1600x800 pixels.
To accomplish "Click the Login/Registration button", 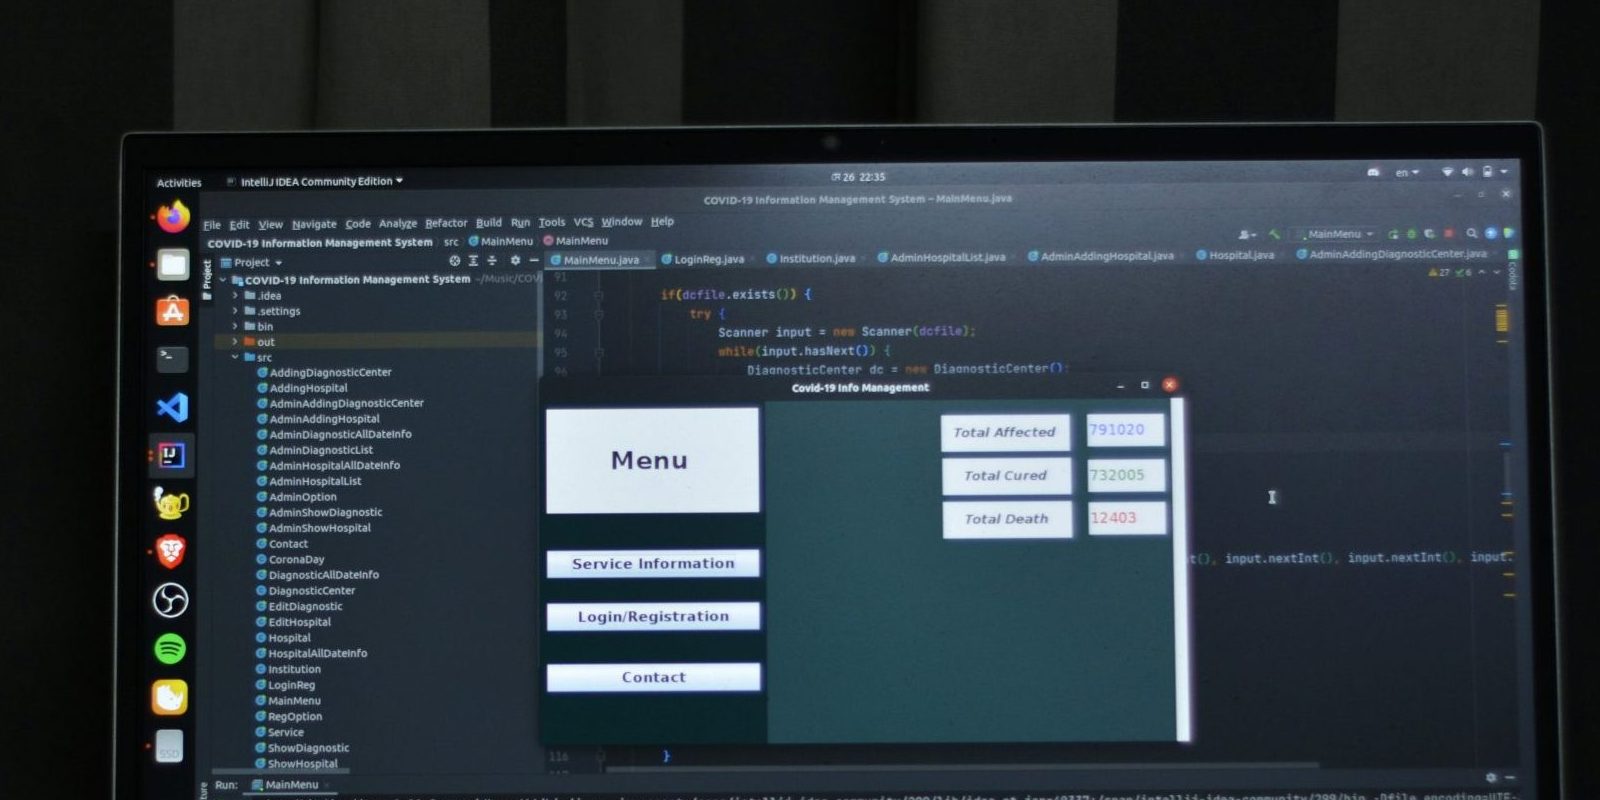I will (653, 617).
